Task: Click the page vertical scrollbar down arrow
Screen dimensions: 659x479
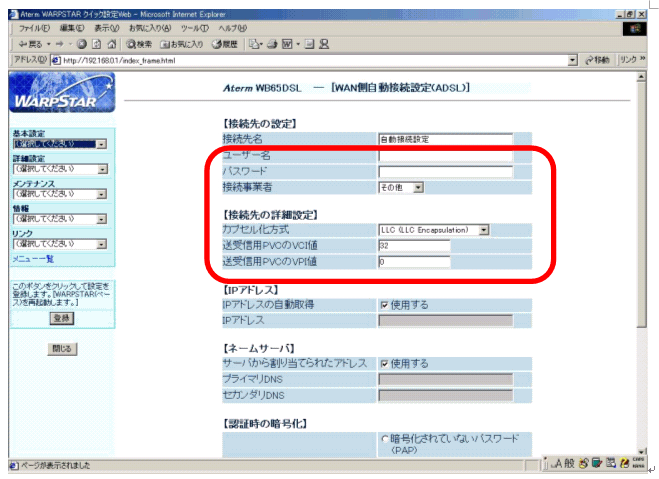Action: pyautogui.click(x=641, y=451)
